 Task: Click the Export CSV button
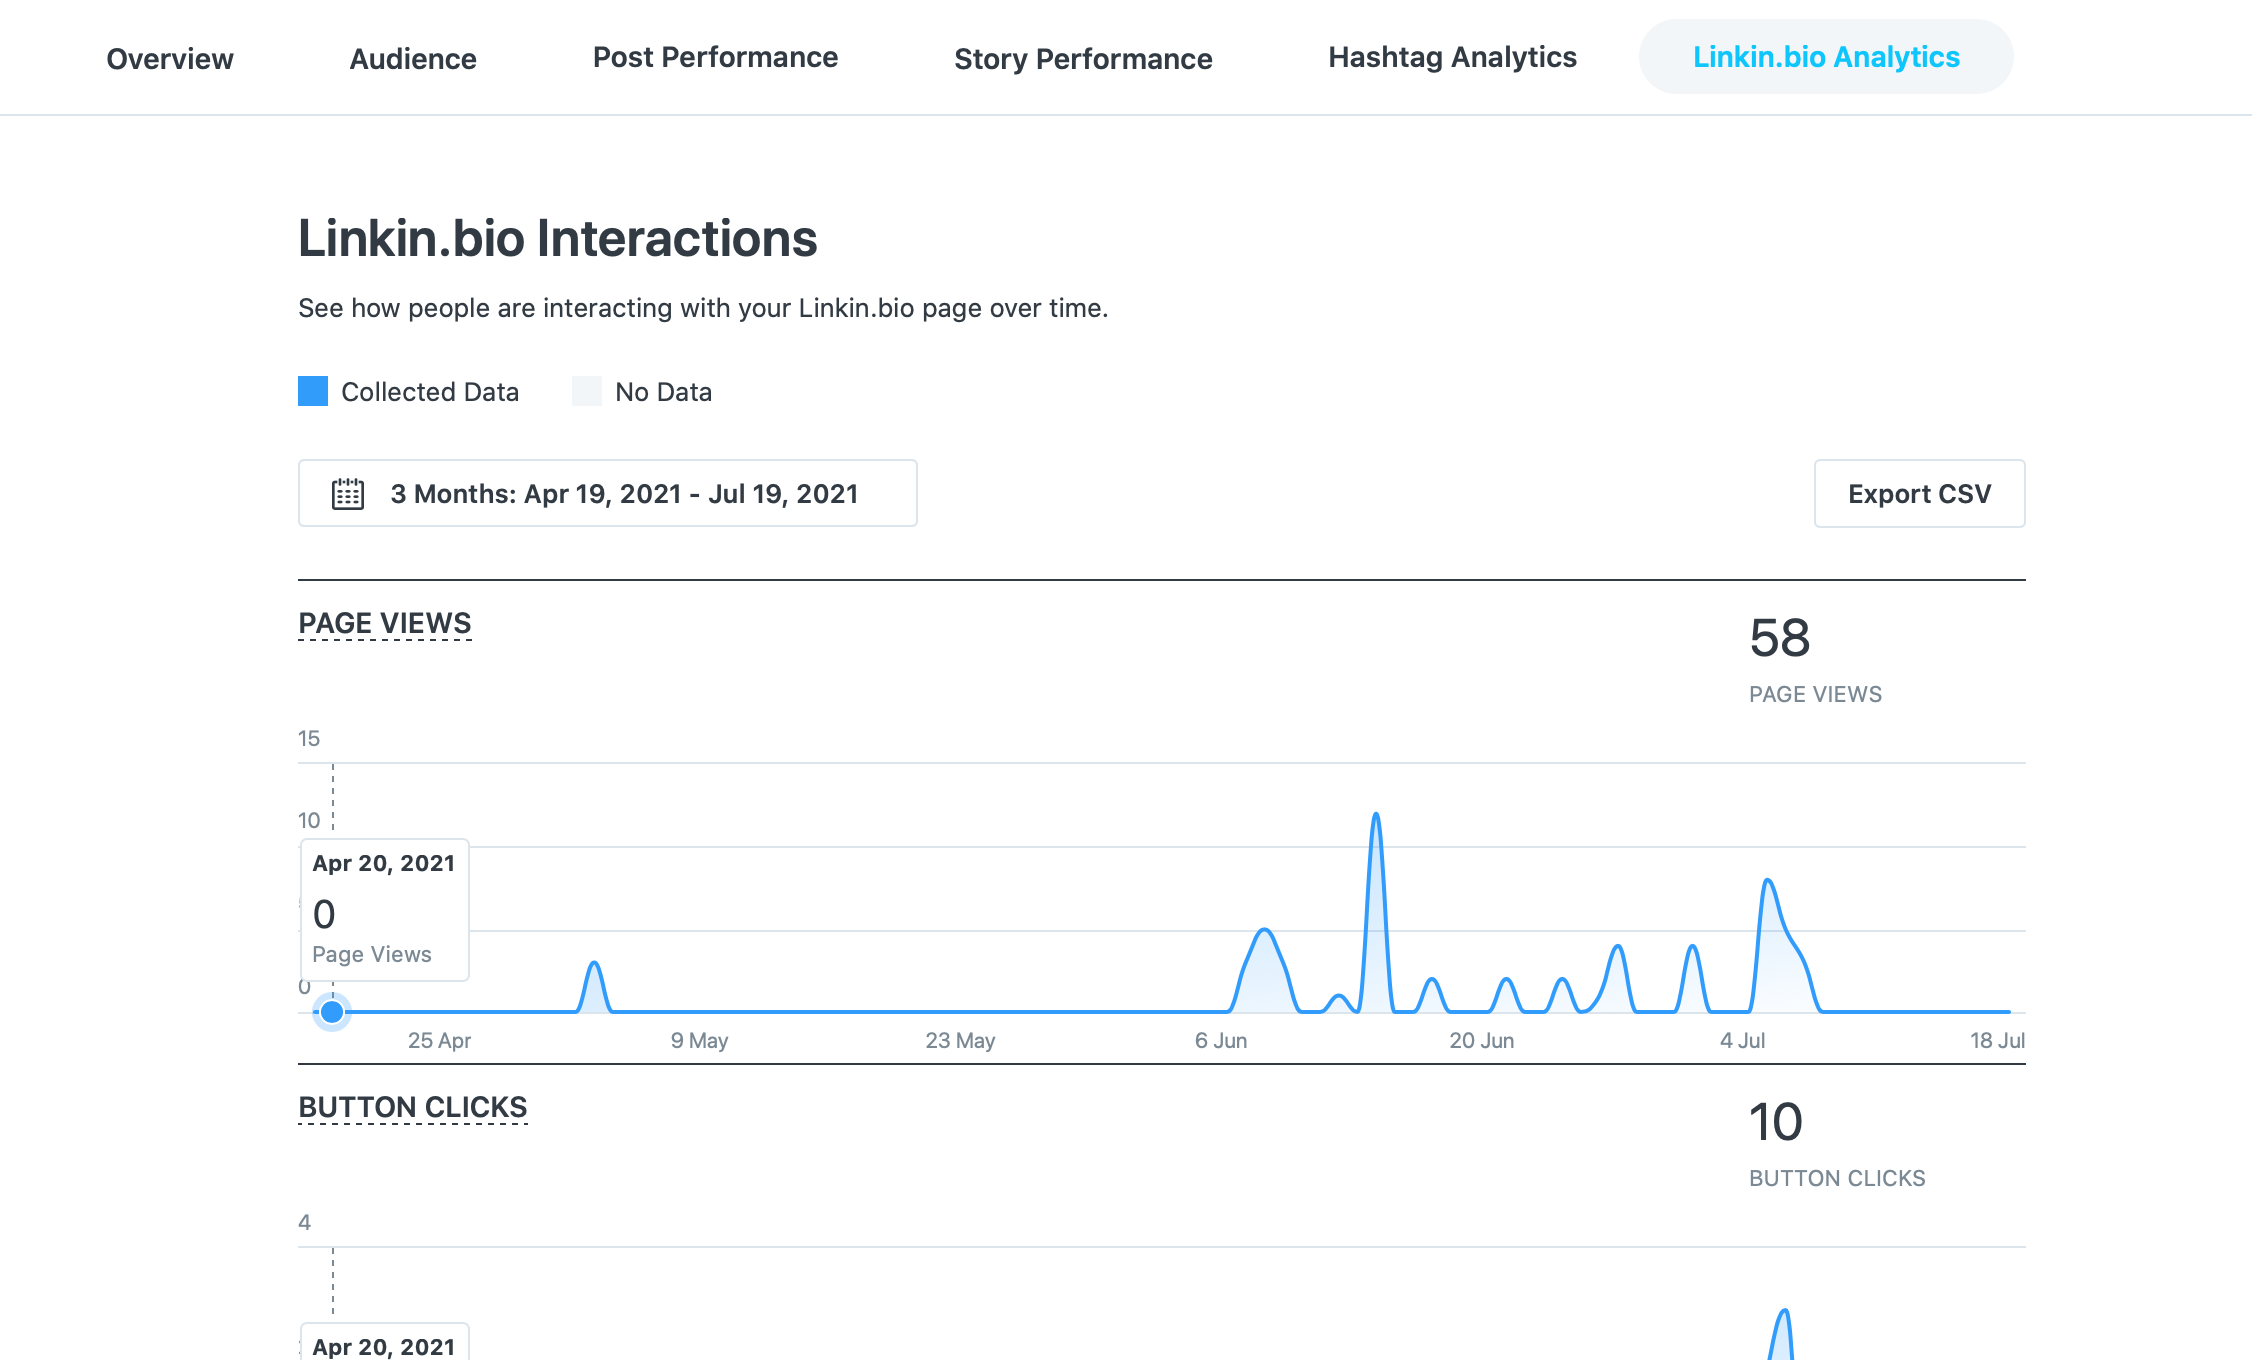tap(1919, 493)
